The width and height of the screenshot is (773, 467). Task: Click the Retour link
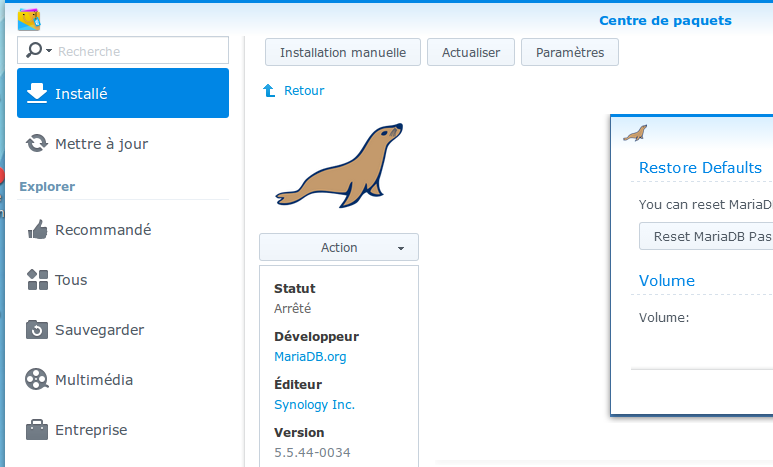tap(304, 91)
